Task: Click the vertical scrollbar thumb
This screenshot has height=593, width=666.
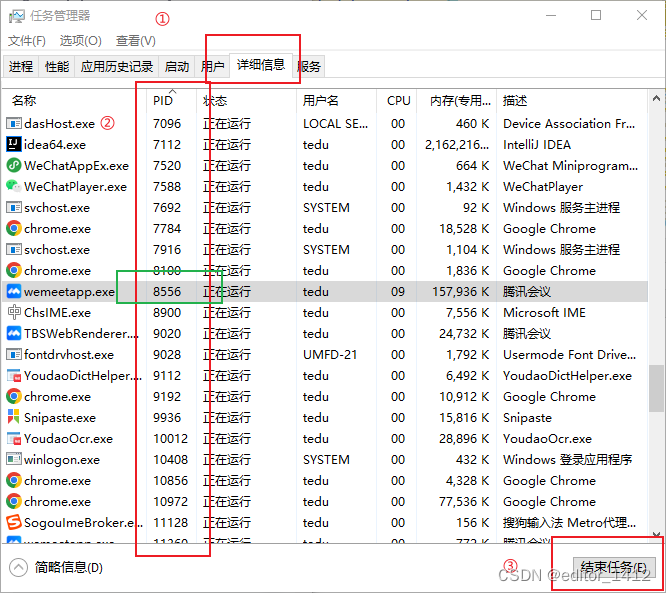Action: pos(656,388)
